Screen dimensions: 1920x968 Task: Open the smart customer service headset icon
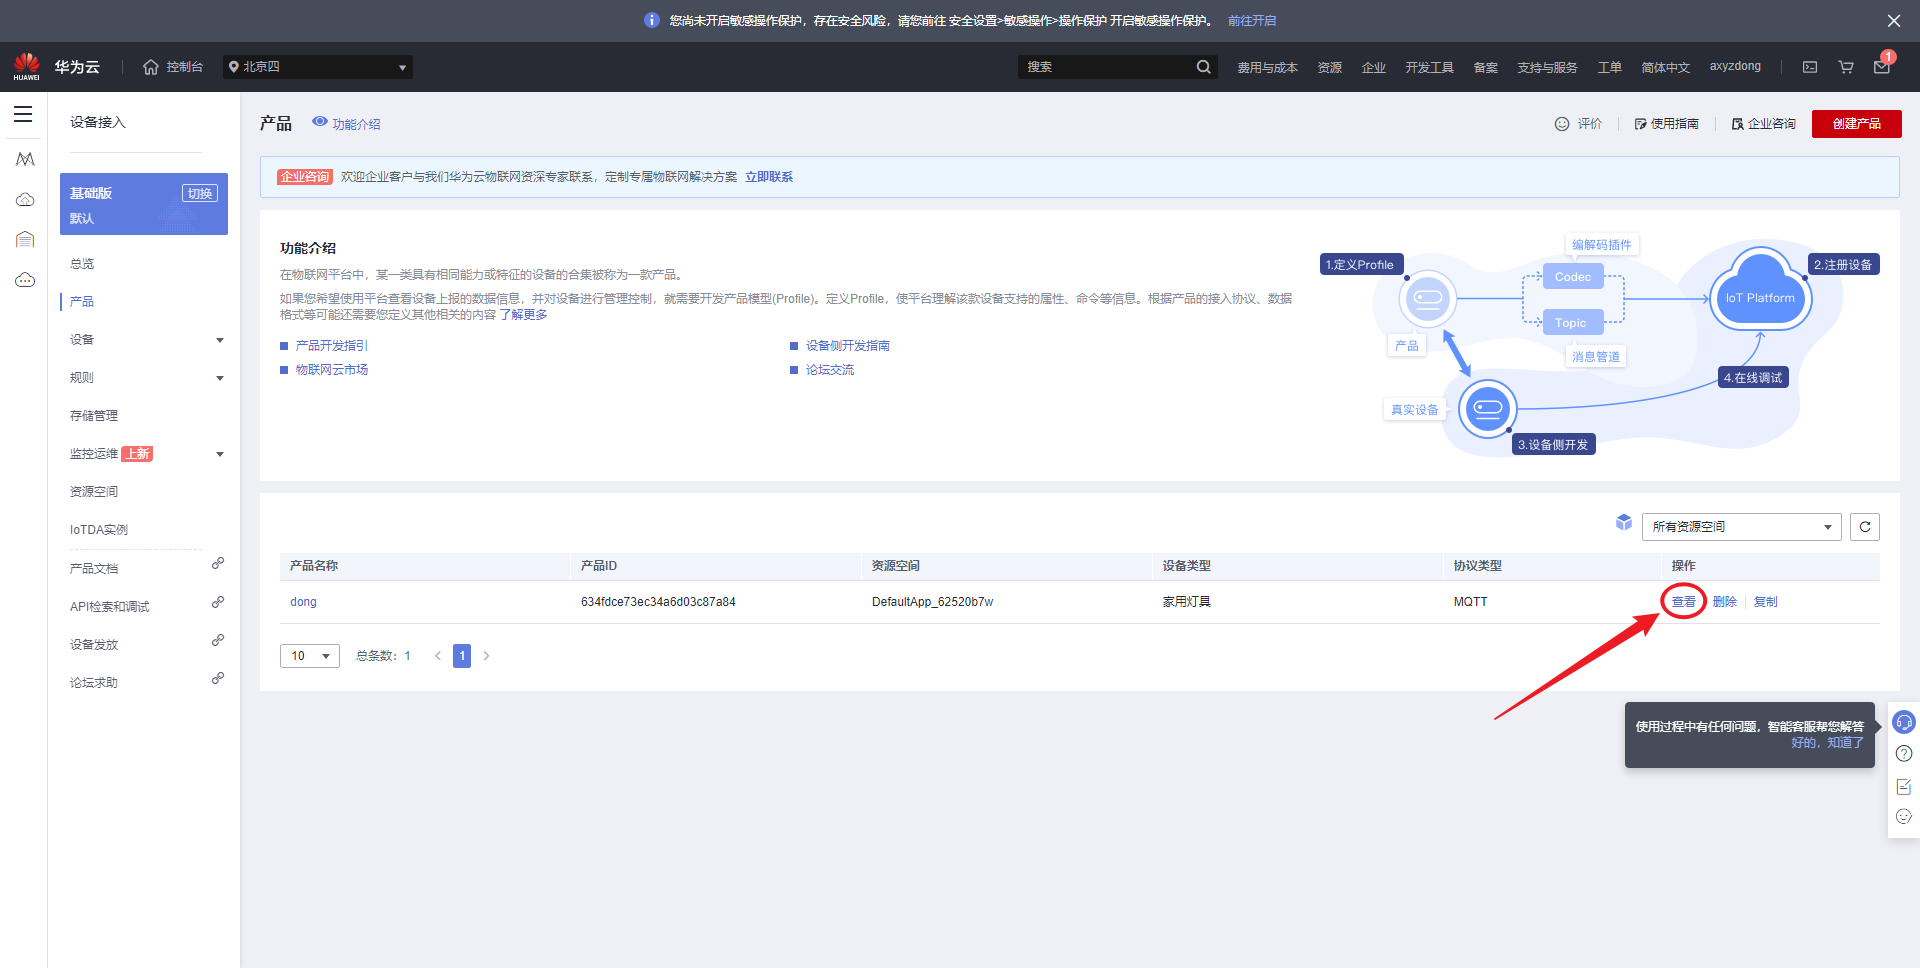pyautogui.click(x=1904, y=722)
